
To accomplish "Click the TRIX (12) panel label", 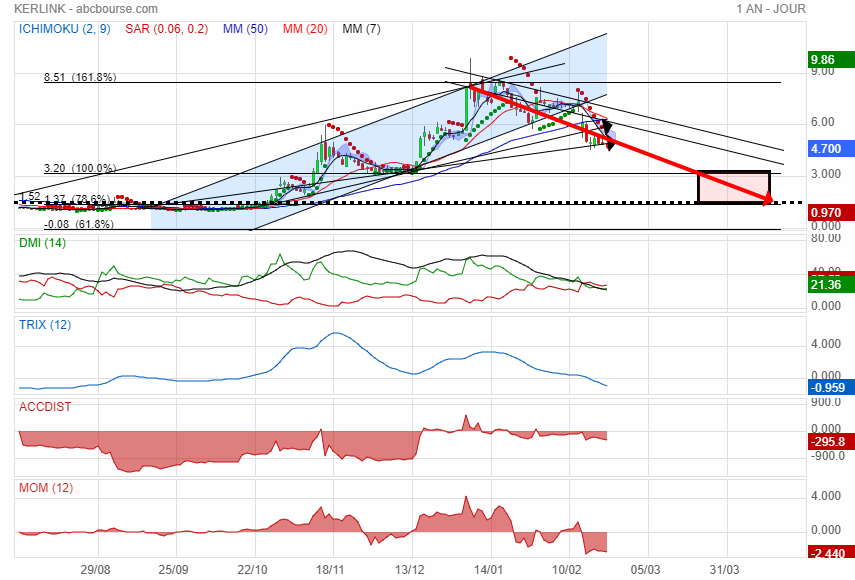I will 45,325.
